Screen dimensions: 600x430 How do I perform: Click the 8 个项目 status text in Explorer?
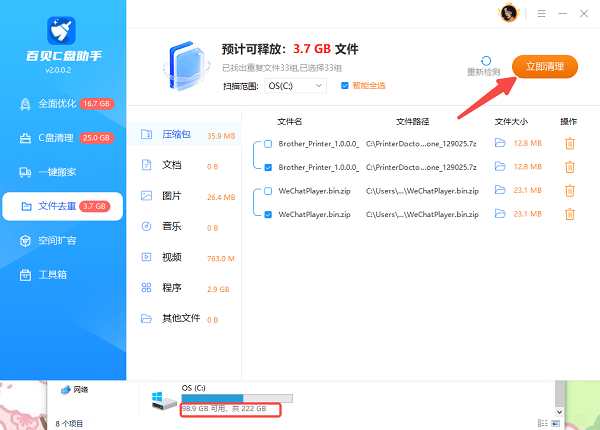69,424
